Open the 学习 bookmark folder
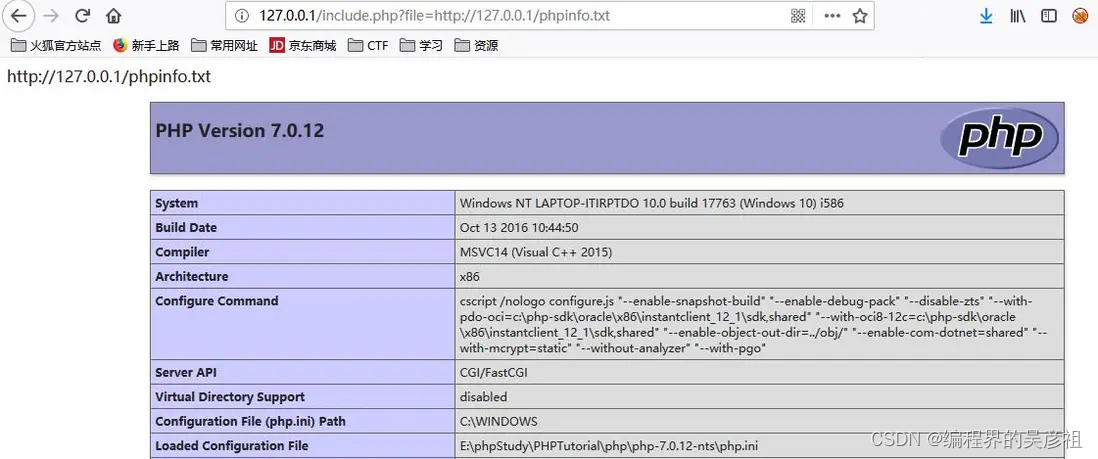This screenshot has height=459, width=1098. point(422,46)
